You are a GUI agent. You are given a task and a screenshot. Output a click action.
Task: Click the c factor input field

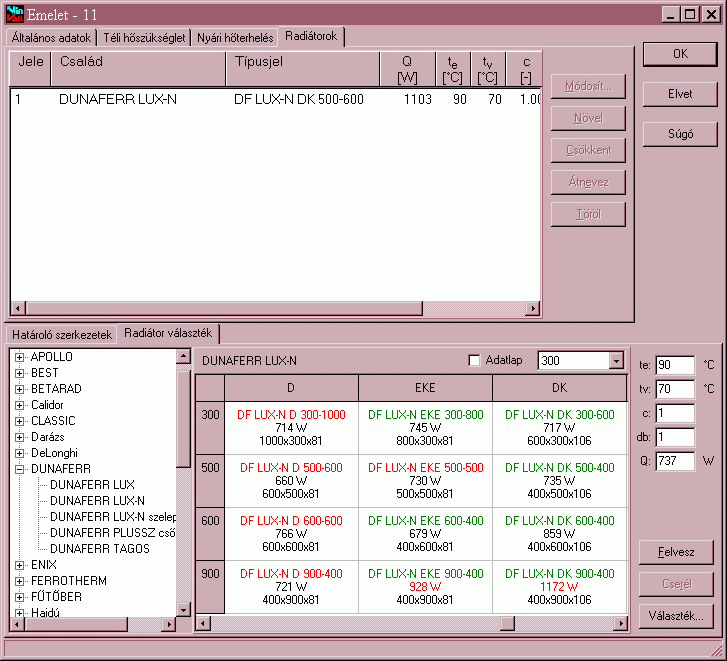point(675,413)
